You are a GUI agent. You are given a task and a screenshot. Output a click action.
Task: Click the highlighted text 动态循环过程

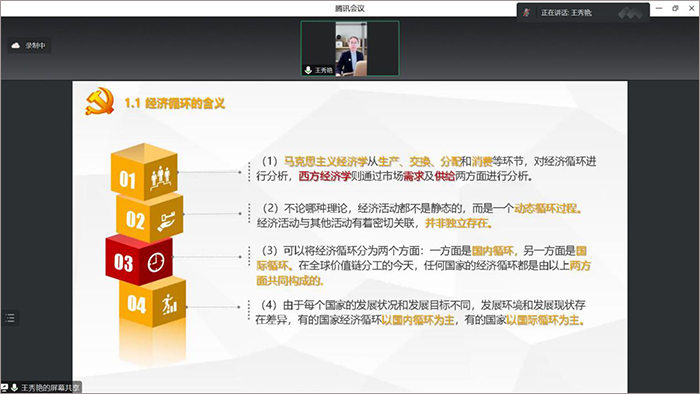pos(546,208)
